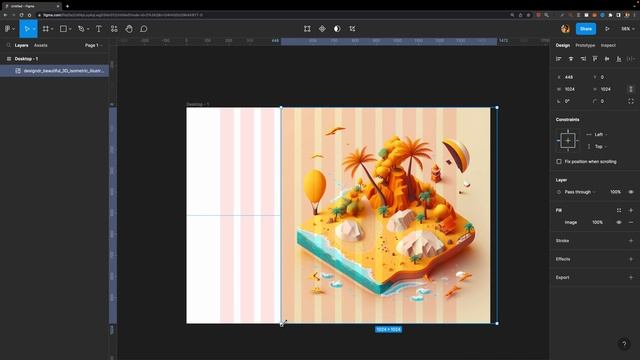This screenshot has height=360, width=640.
Task: Select the designdr_beautiful_3D_isometric image layer
Action: (54, 71)
